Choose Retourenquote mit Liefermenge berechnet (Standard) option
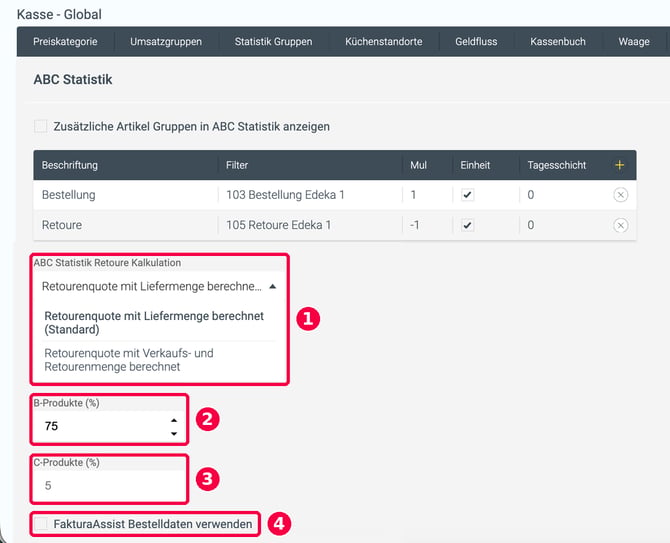Viewport: 670px width, 543px height. [x=154, y=323]
